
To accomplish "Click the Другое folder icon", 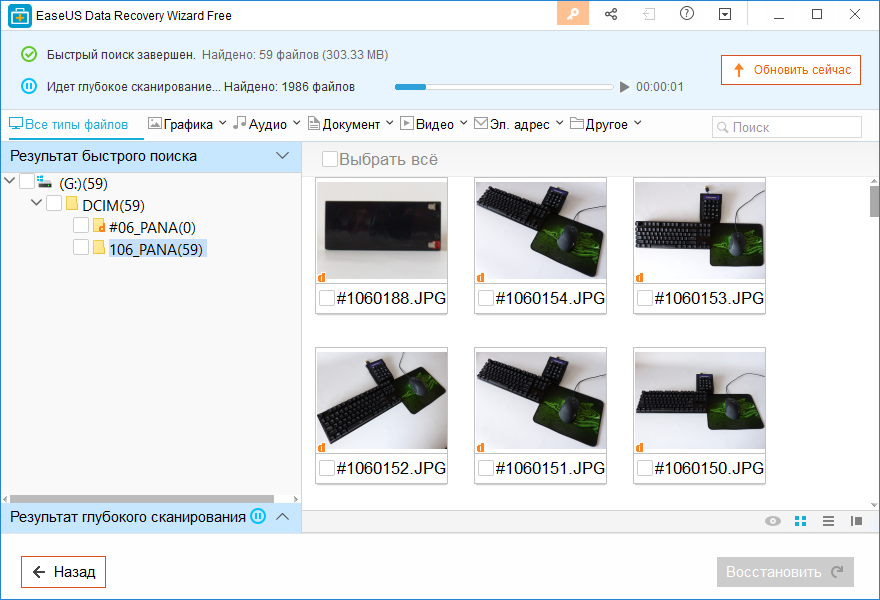I will tap(576, 123).
